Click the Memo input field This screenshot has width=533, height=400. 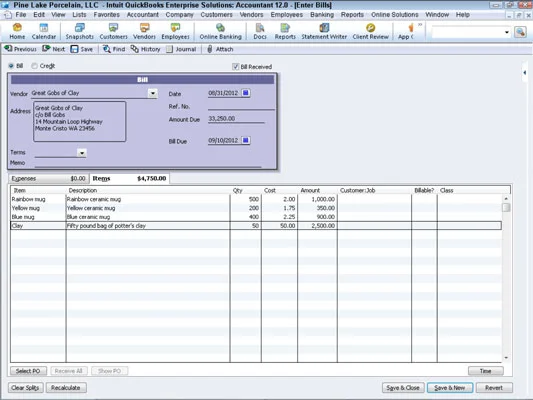tap(148, 163)
